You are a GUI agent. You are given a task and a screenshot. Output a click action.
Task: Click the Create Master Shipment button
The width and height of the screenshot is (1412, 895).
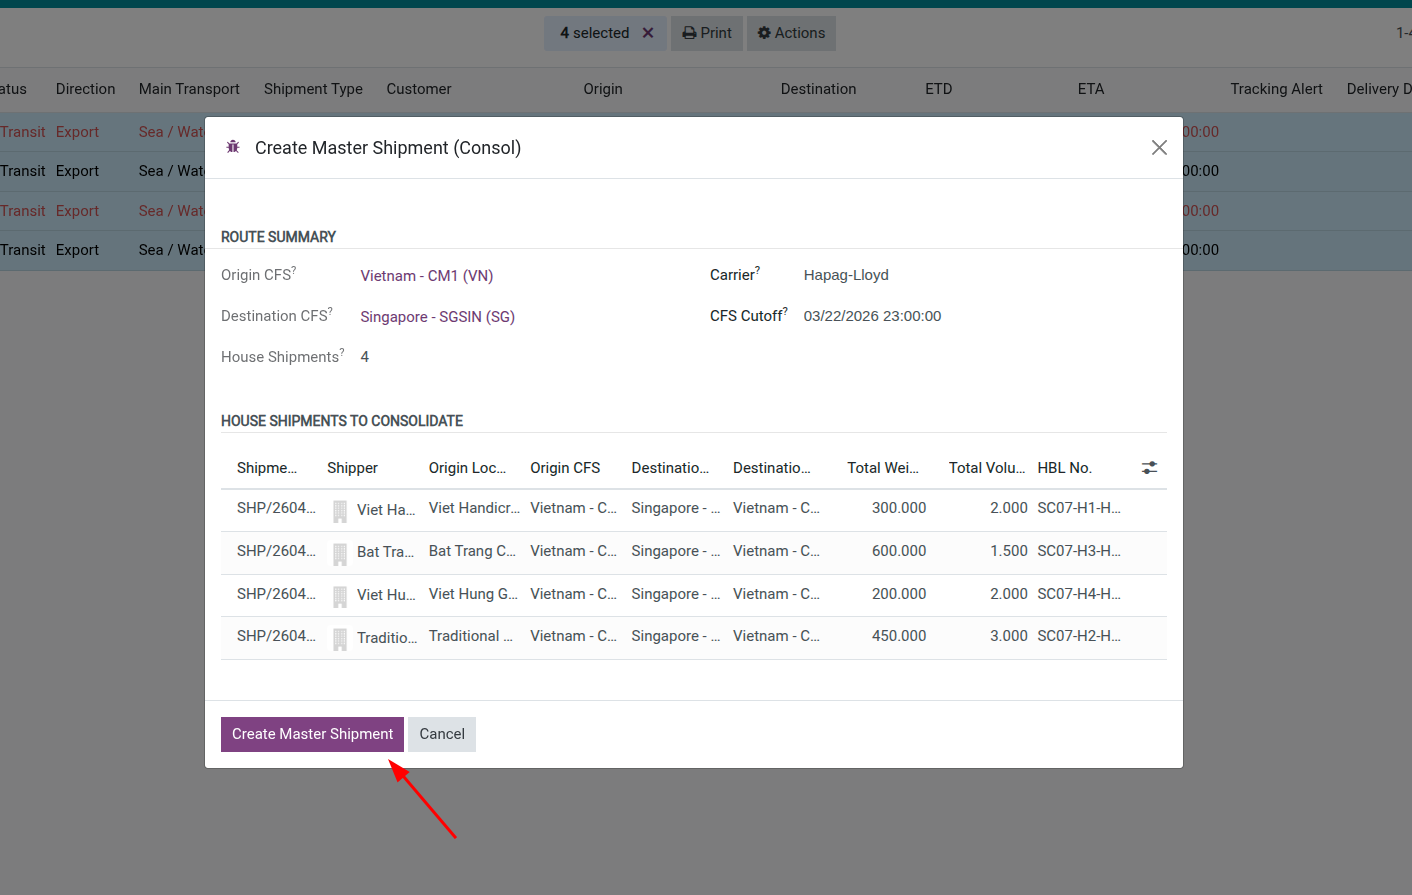coord(311,734)
